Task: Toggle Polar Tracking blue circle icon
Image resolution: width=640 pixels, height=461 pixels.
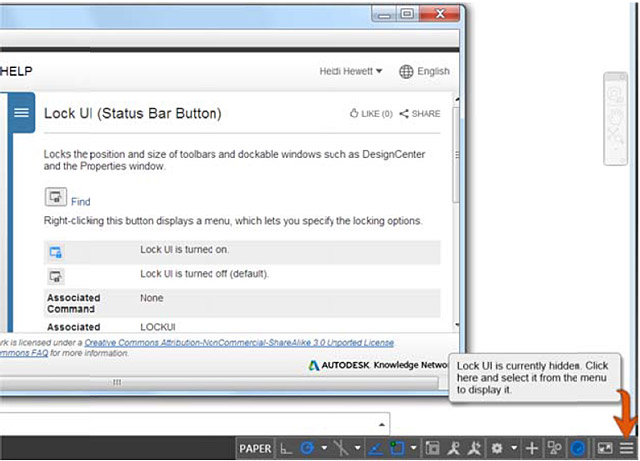Action: point(307,448)
